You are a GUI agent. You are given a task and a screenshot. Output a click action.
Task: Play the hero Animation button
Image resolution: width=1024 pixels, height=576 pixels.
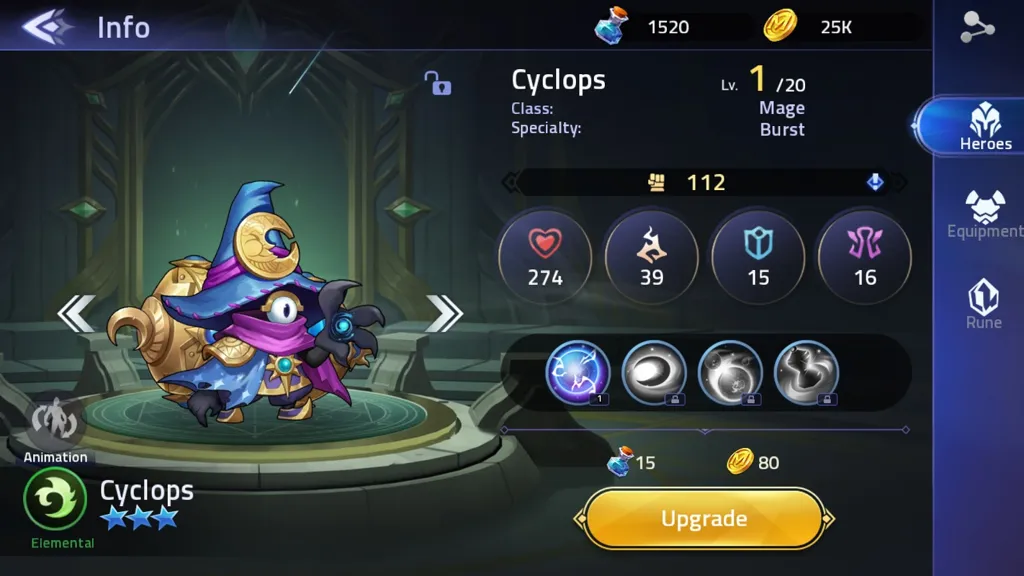[x=55, y=430]
